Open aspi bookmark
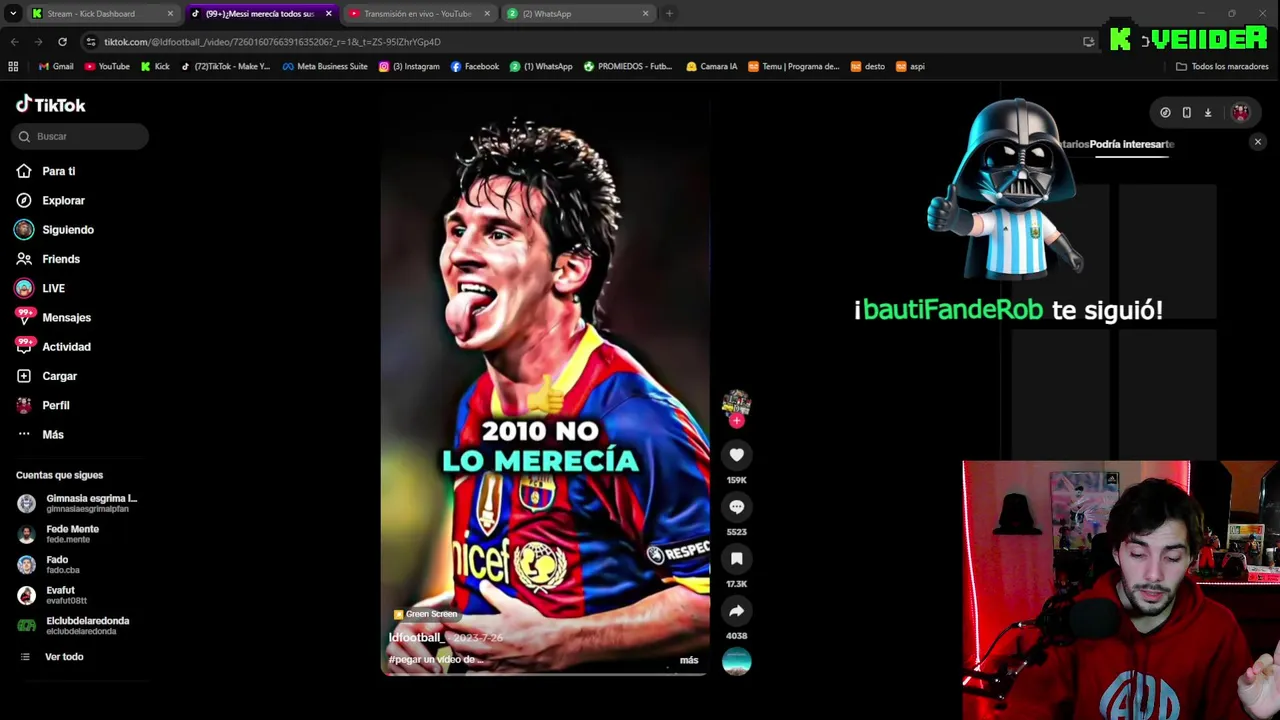The width and height of the screenshot is (1280, 720). click(910, 67)
